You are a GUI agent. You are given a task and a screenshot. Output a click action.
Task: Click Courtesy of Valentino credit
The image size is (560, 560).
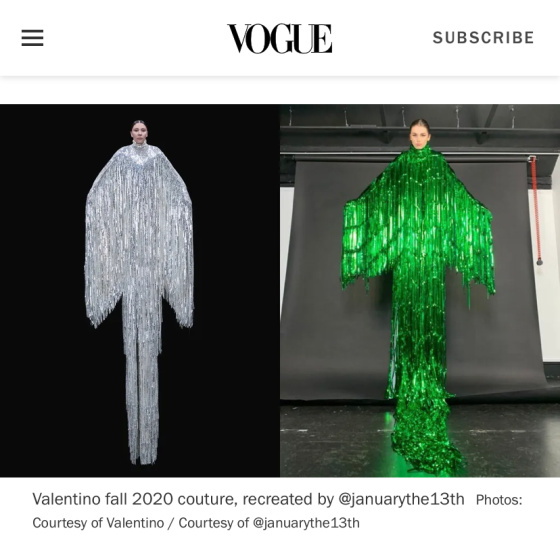pos(98,523)
